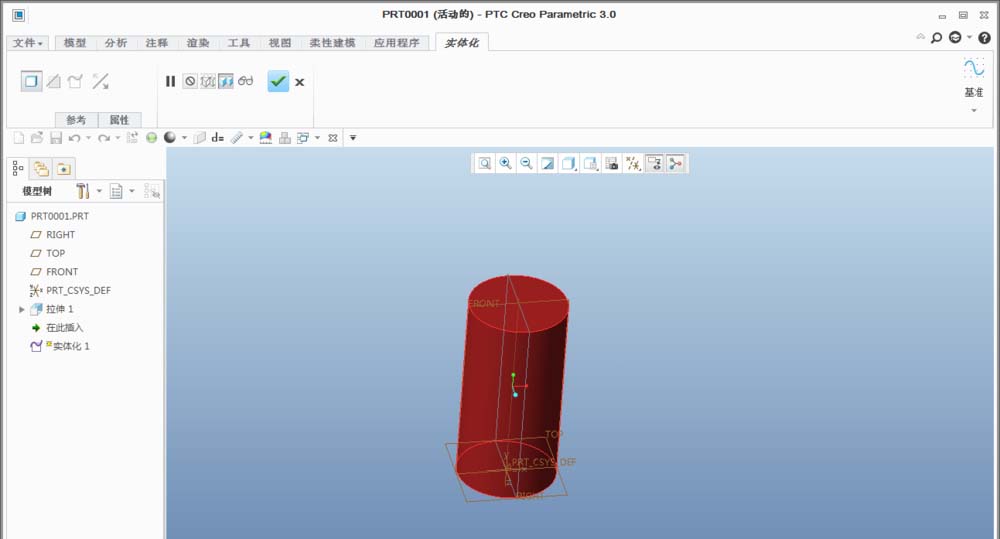Click the measure ruler icon
1000x539 pixels.
click(x=237, y=138)
